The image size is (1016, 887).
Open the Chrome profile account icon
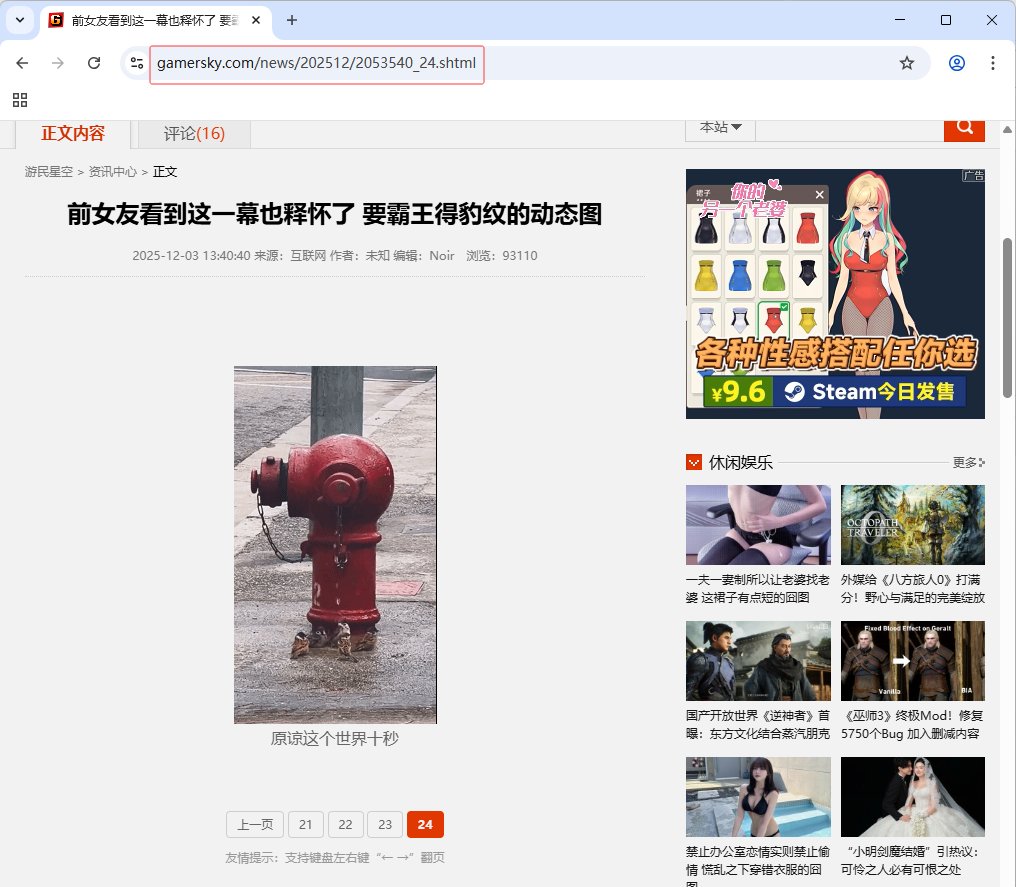click(x=956, y=62)
